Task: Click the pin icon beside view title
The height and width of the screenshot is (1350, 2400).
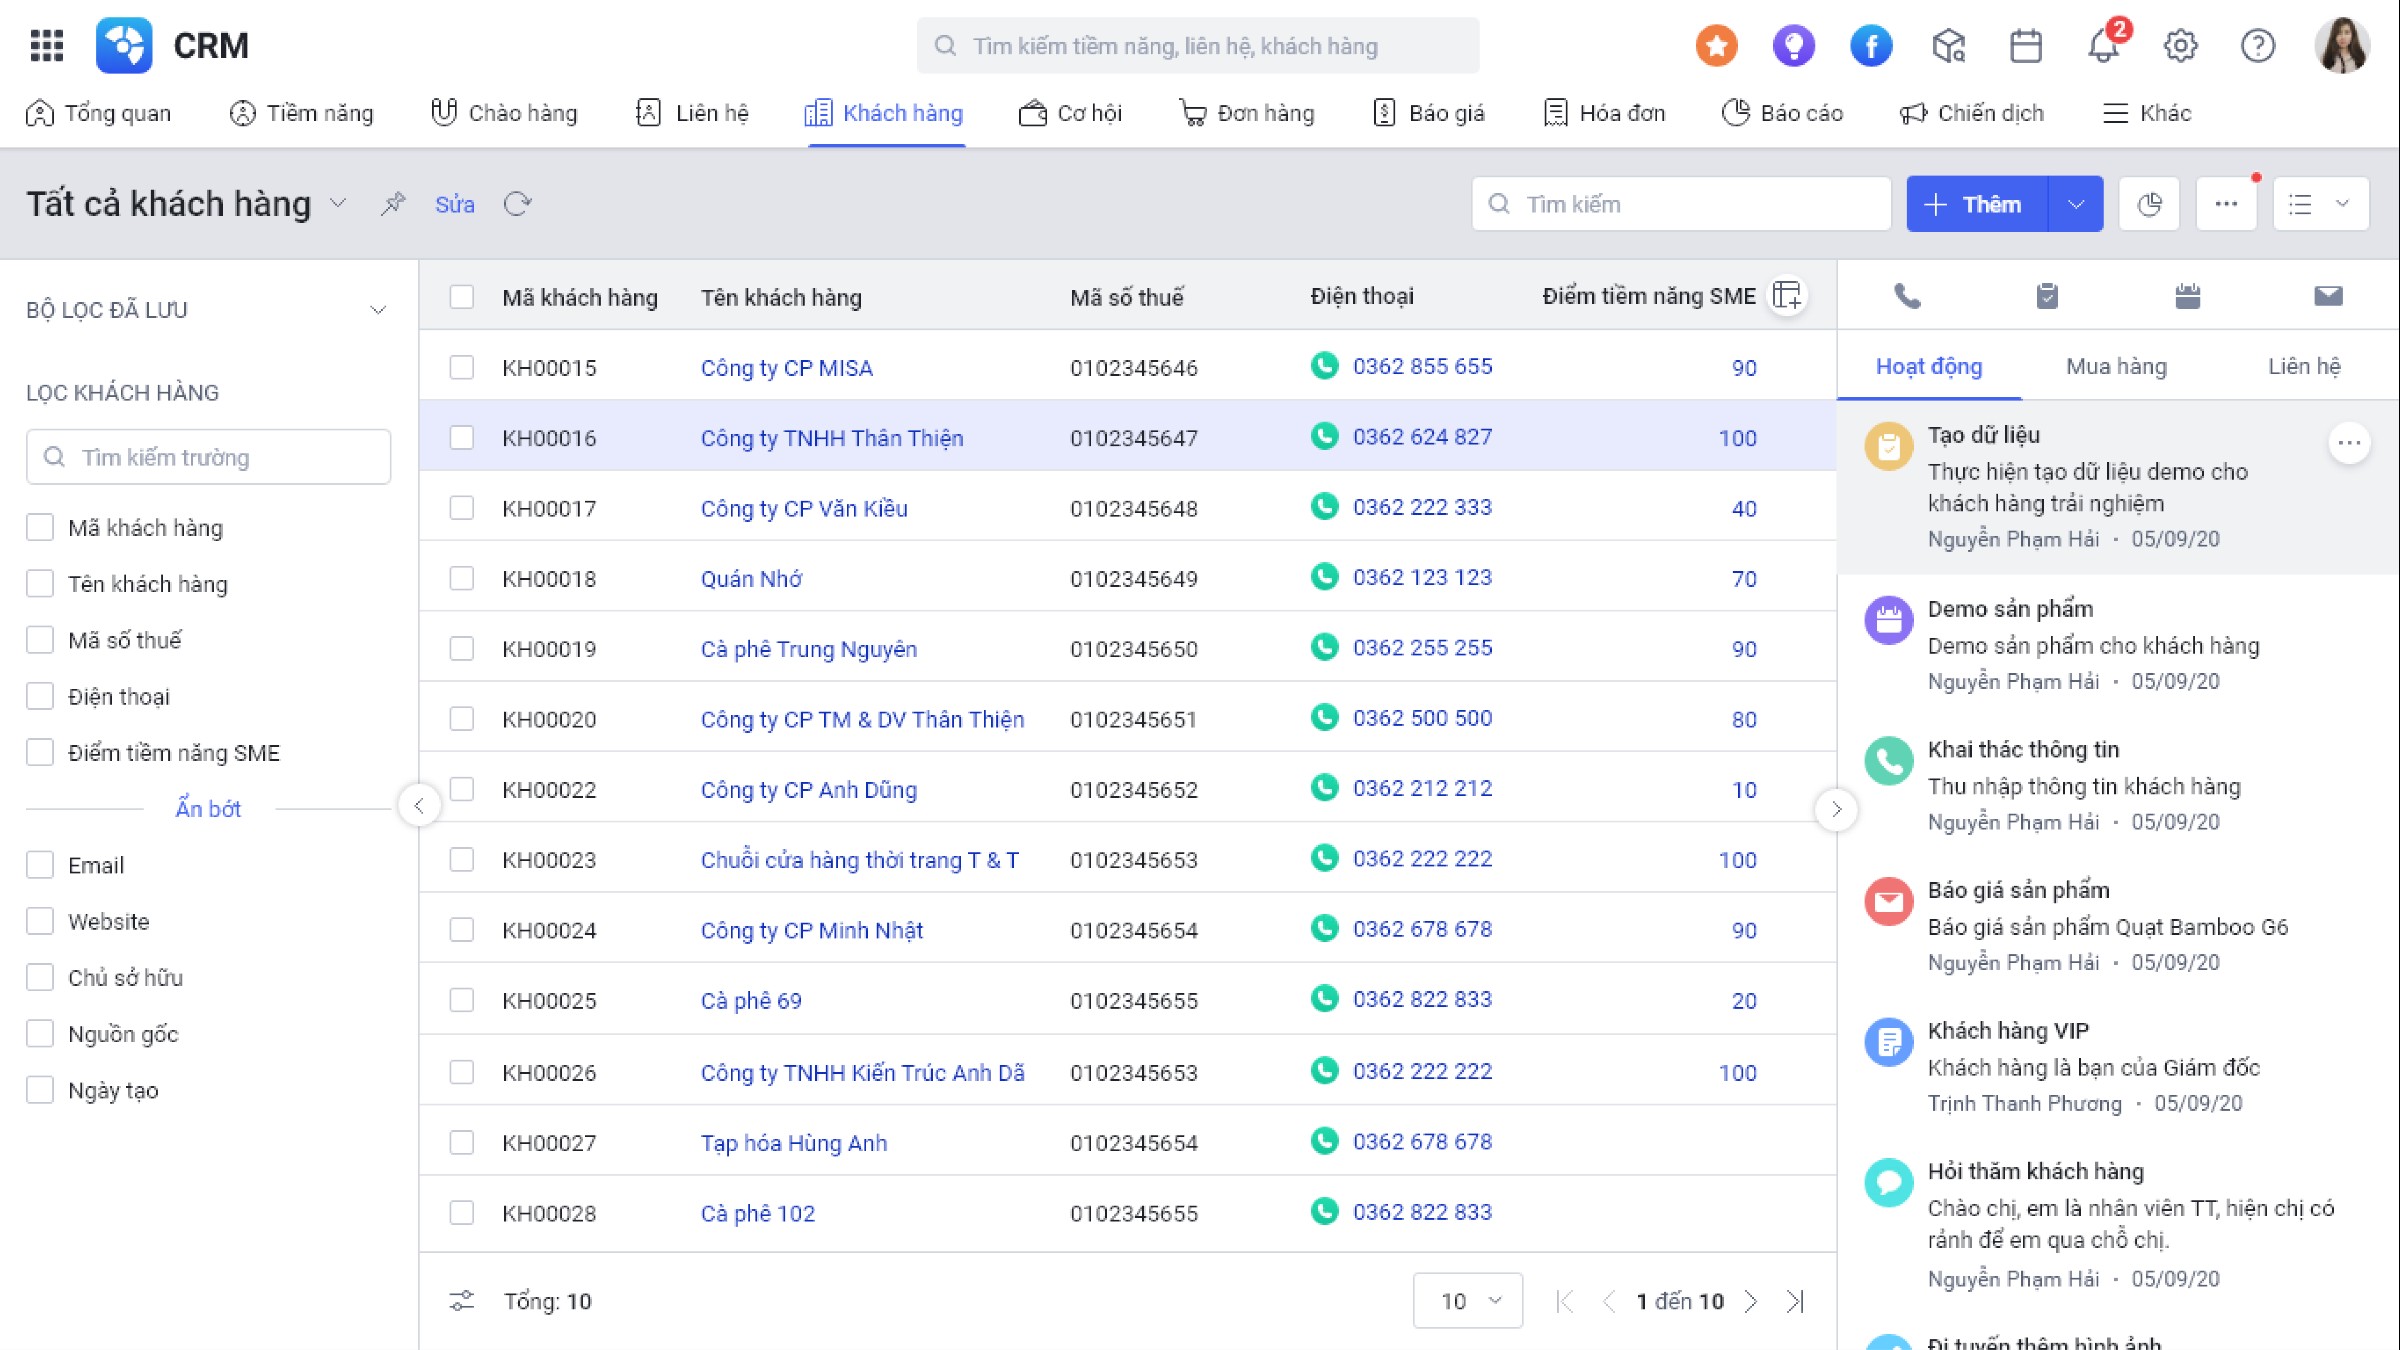Action: tap(392, 204)
